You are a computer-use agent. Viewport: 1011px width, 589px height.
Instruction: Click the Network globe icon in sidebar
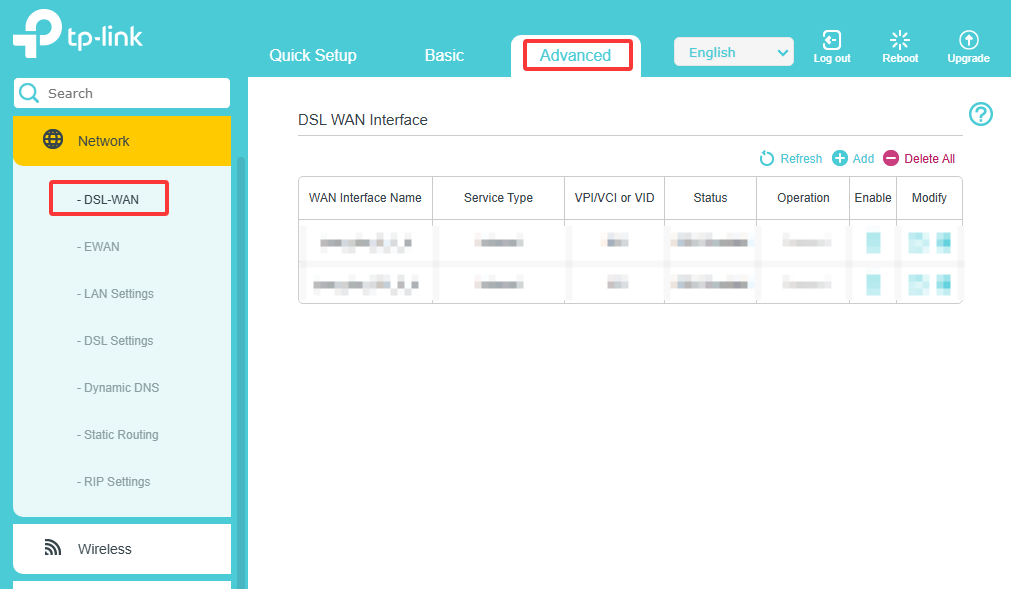click(x=53, y=139)
